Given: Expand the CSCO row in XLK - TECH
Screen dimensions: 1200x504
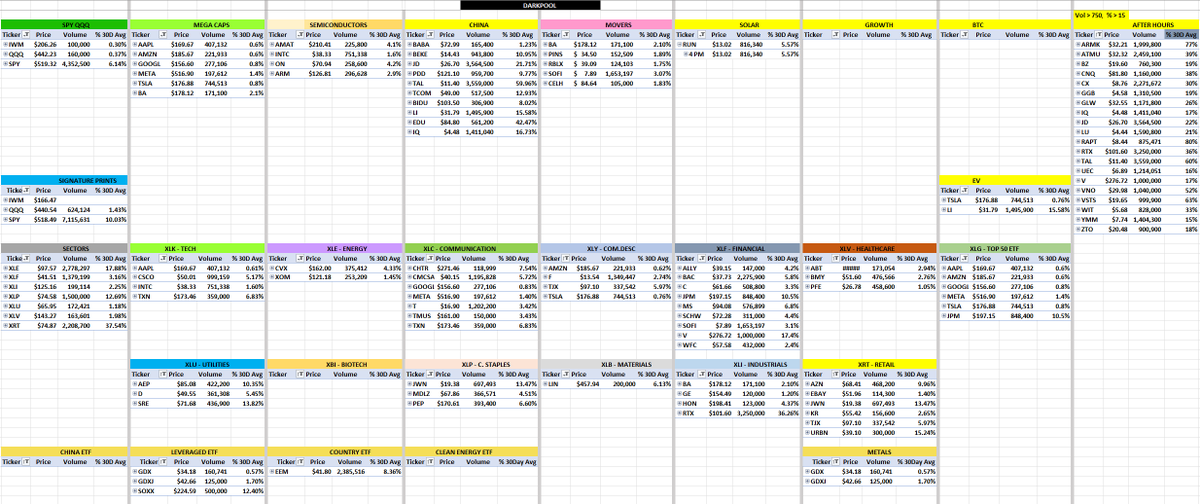Looking at the screenshot, I should tap(136, 278).
